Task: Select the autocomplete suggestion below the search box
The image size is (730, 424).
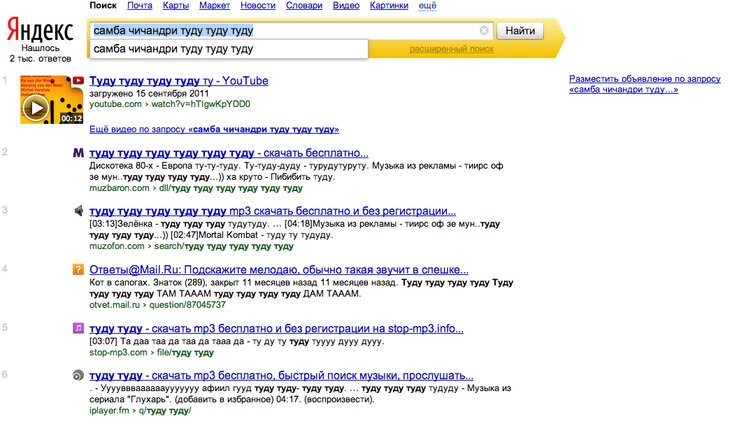Action: pos(172,49)
